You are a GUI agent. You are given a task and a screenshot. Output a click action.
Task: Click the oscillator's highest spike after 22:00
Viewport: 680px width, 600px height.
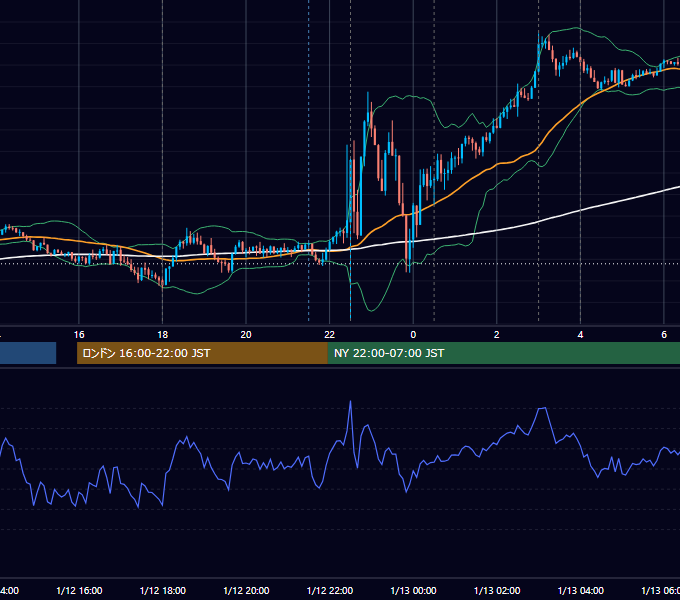click(350, 402)
